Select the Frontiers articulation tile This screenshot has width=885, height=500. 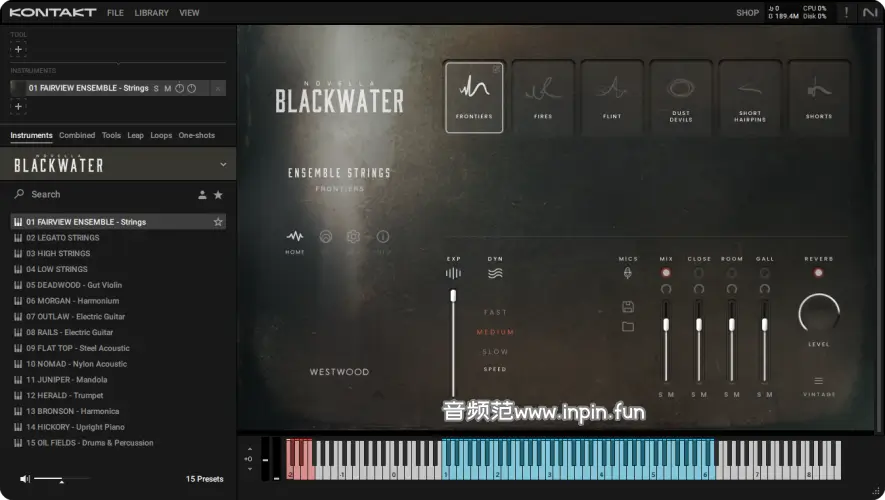(474, 98)
